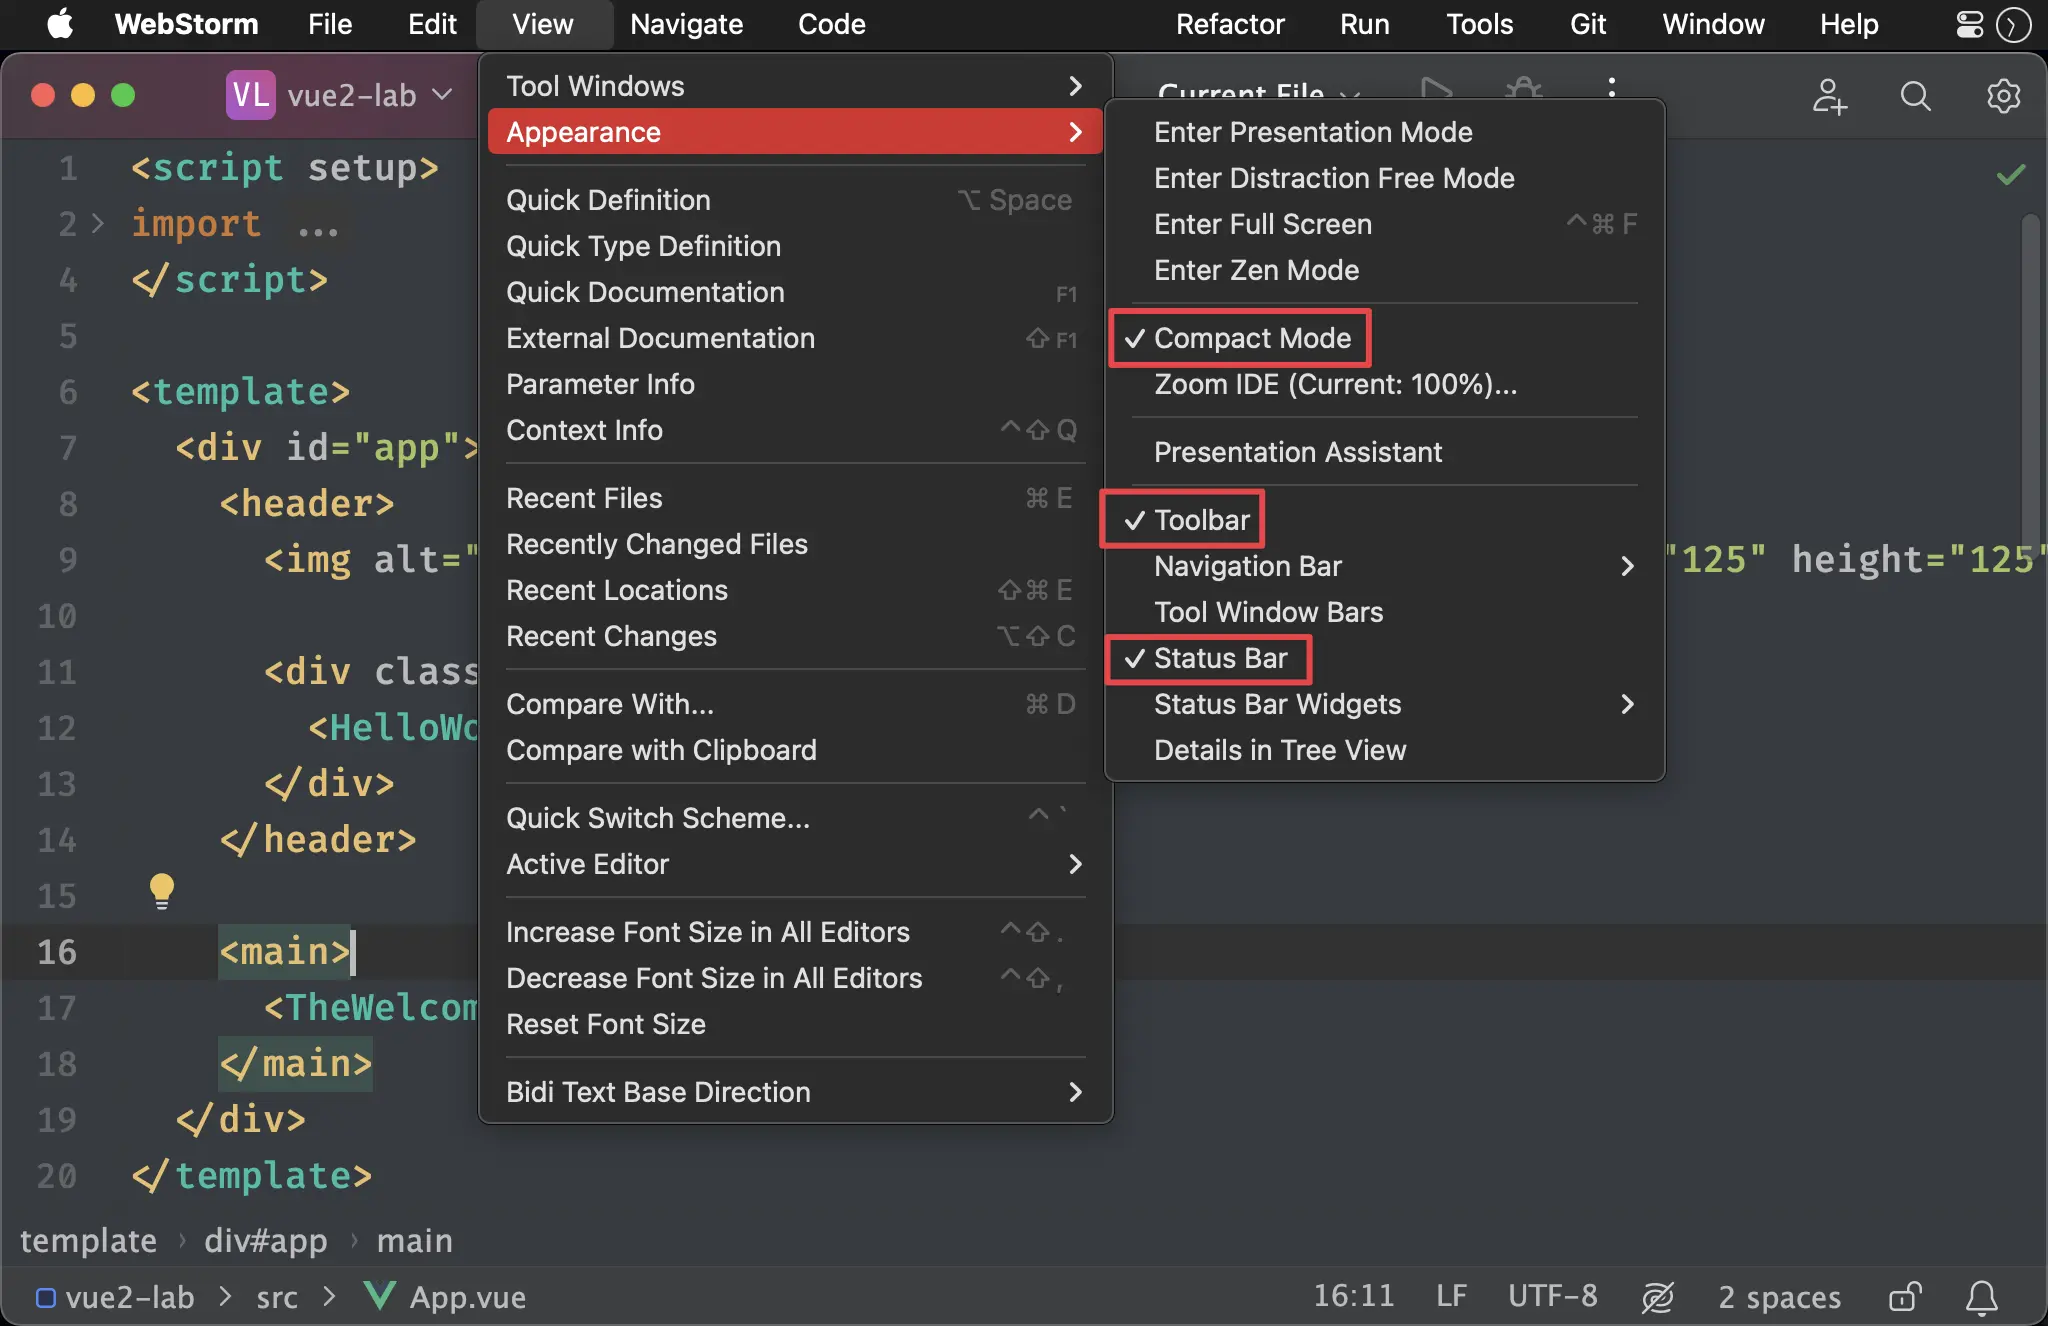Toggle Toolbar visibility
This screenshot has height=1326, width=2048.
pos(1200,520)
